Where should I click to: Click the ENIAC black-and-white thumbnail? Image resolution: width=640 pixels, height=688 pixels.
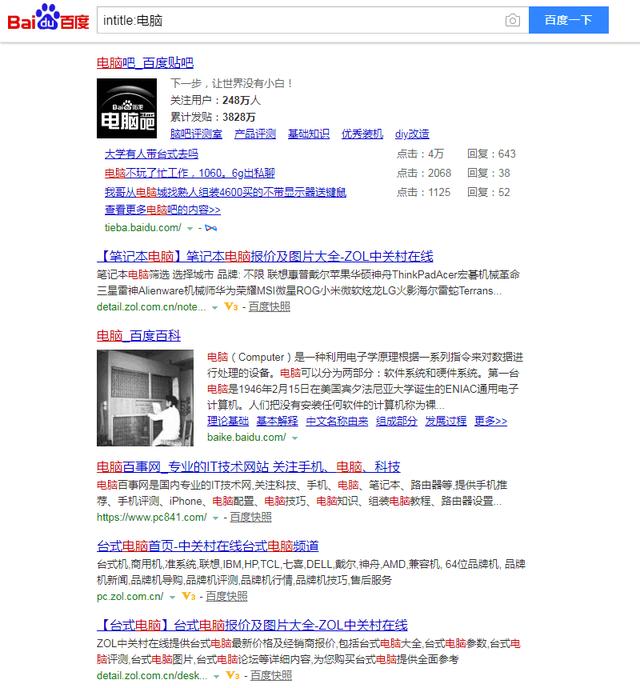(145, 398)
